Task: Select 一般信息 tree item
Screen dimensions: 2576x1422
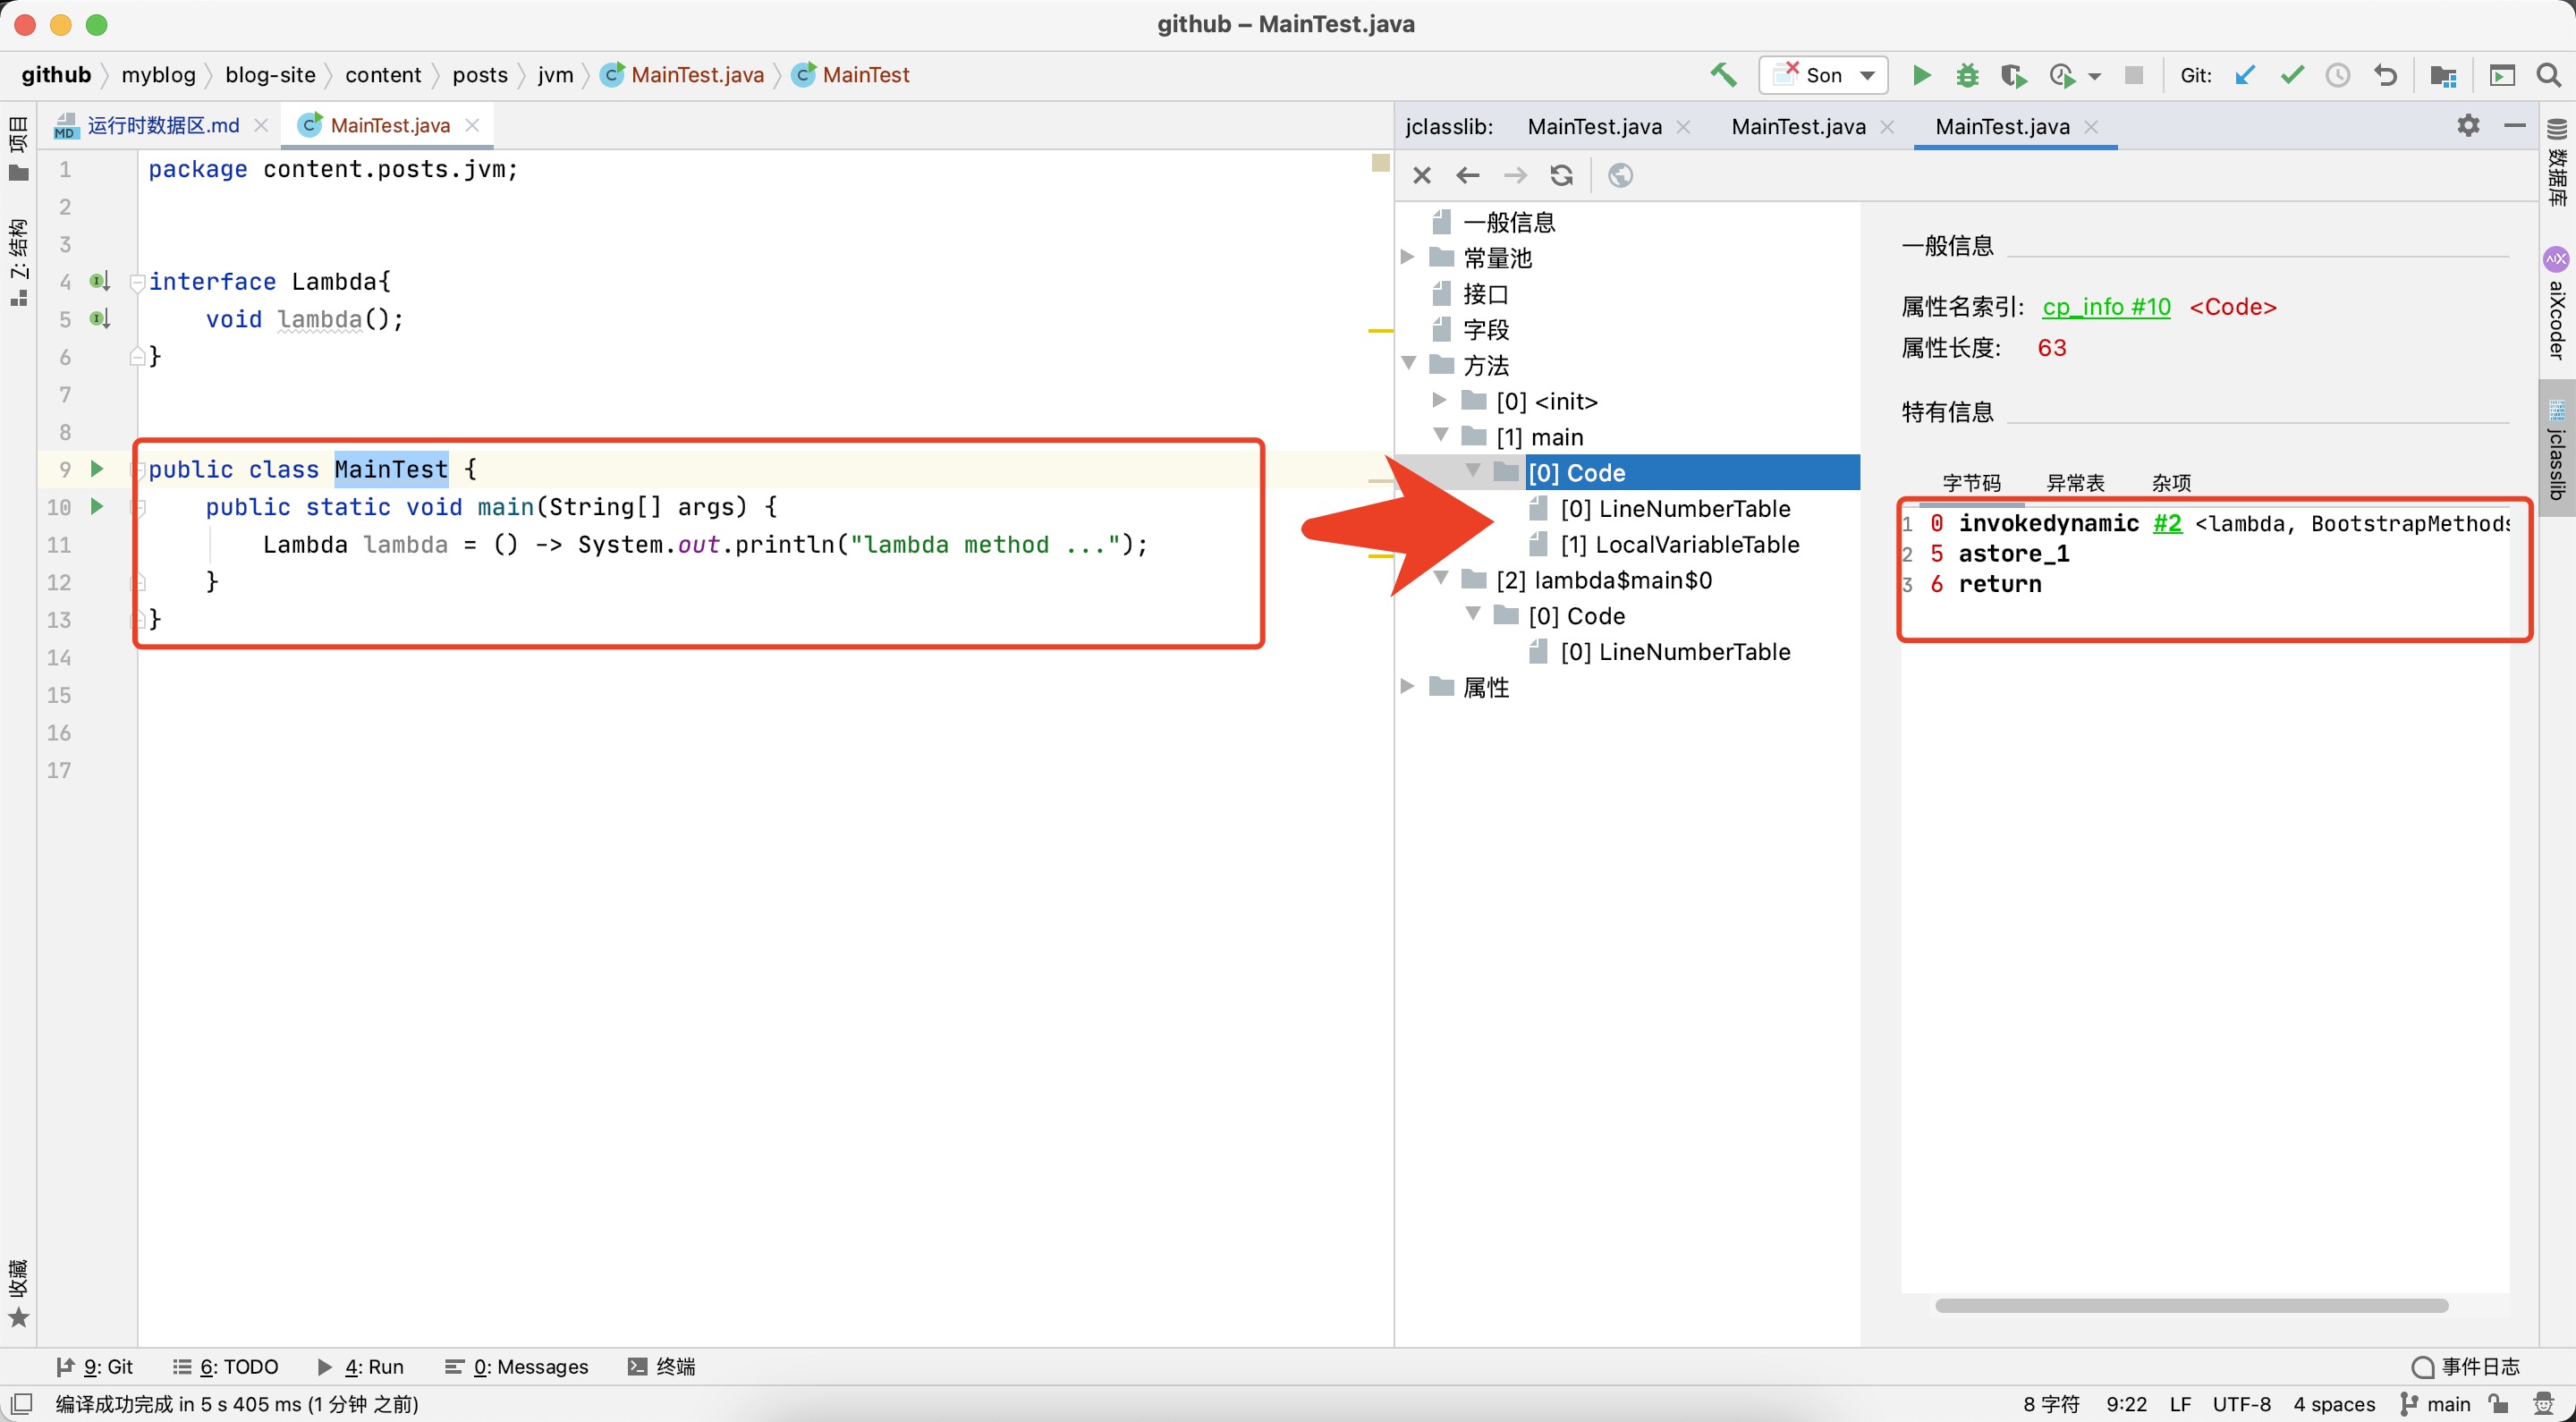Action: tap(1509, 222)
